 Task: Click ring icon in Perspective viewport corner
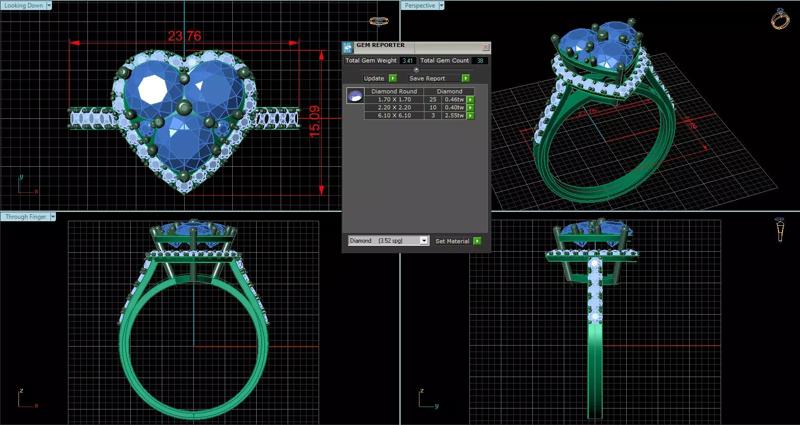coord(780,19)
